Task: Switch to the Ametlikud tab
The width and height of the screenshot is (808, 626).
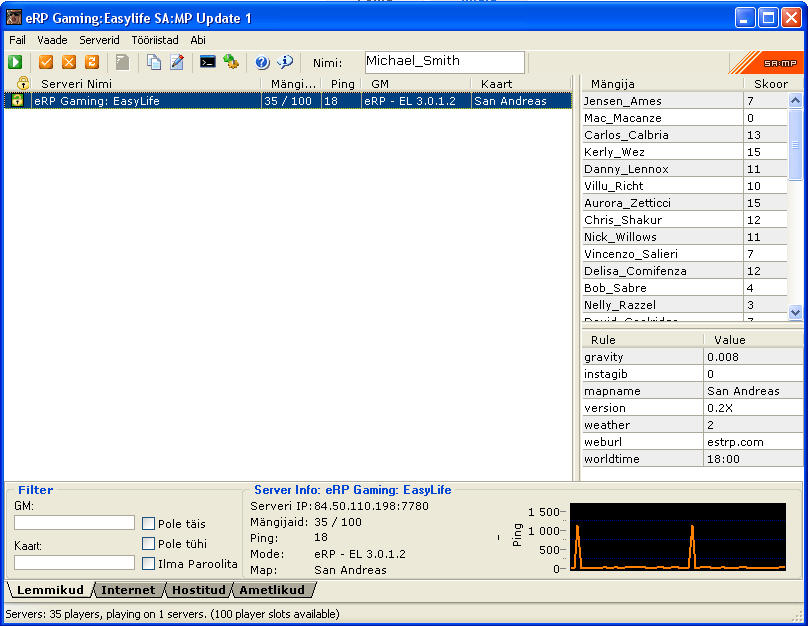Action: (272, 590)
